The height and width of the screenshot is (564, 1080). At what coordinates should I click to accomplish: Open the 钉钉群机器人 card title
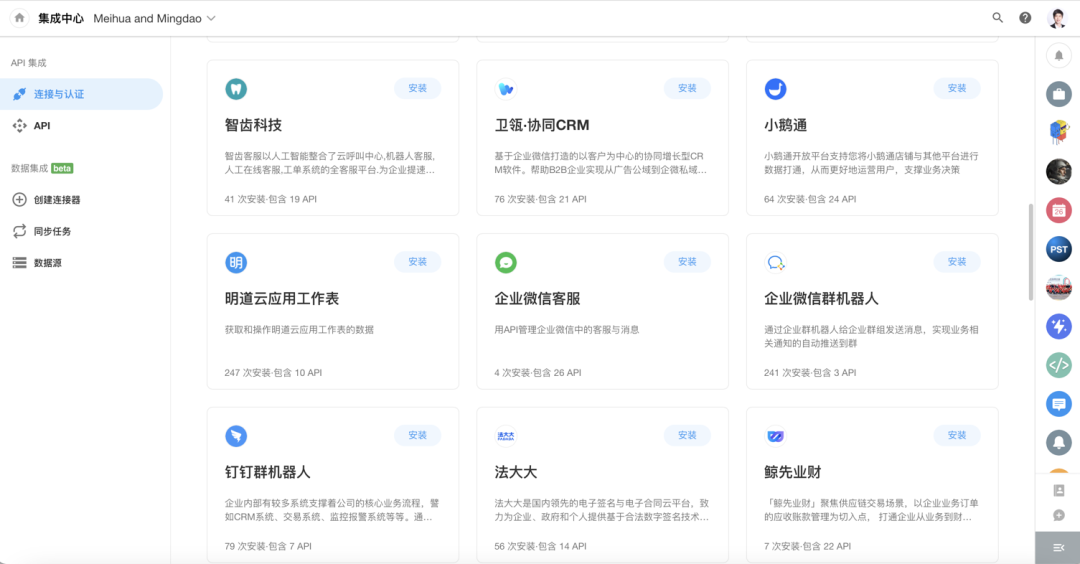pyautogui.click(x=267, y=472)
